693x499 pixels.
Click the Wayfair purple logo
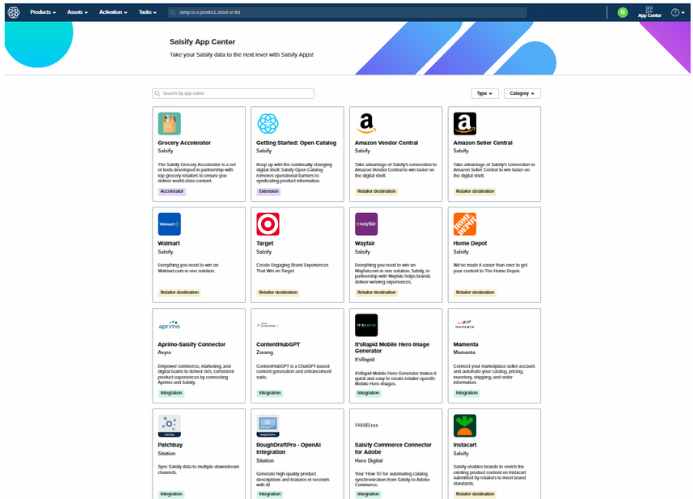tap(366, 223)
